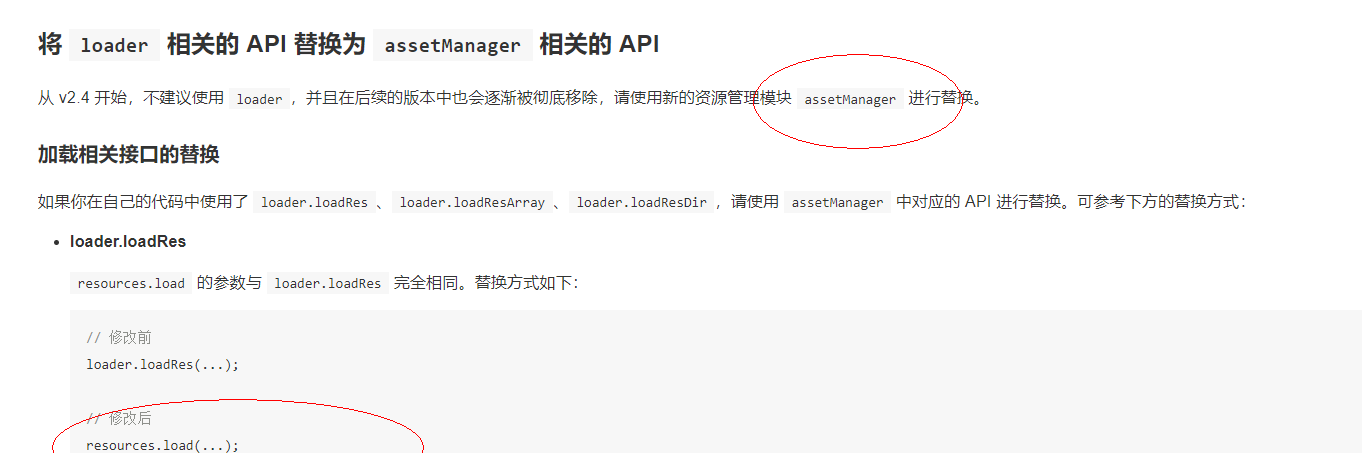Click the code line 'resources.load(...);'
This screenshot has width=1362, height=453.
pyautogui.click(x=163, y=445)
